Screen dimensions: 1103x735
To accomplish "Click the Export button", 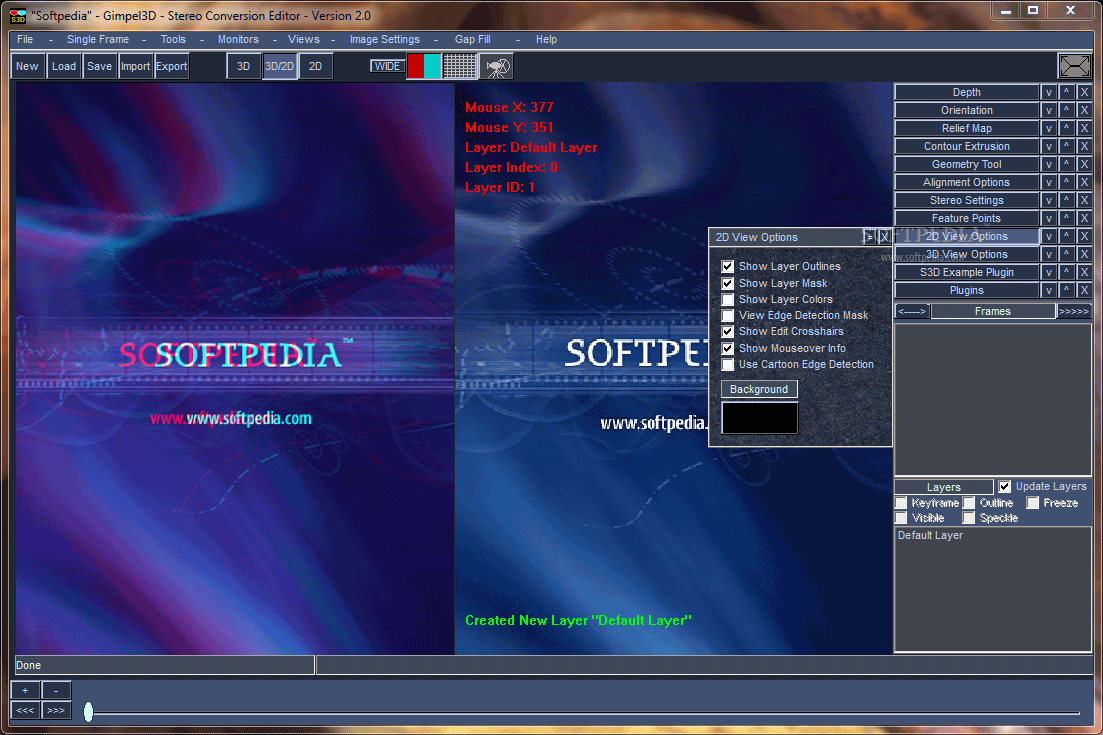I will click(x=171, y=66).
